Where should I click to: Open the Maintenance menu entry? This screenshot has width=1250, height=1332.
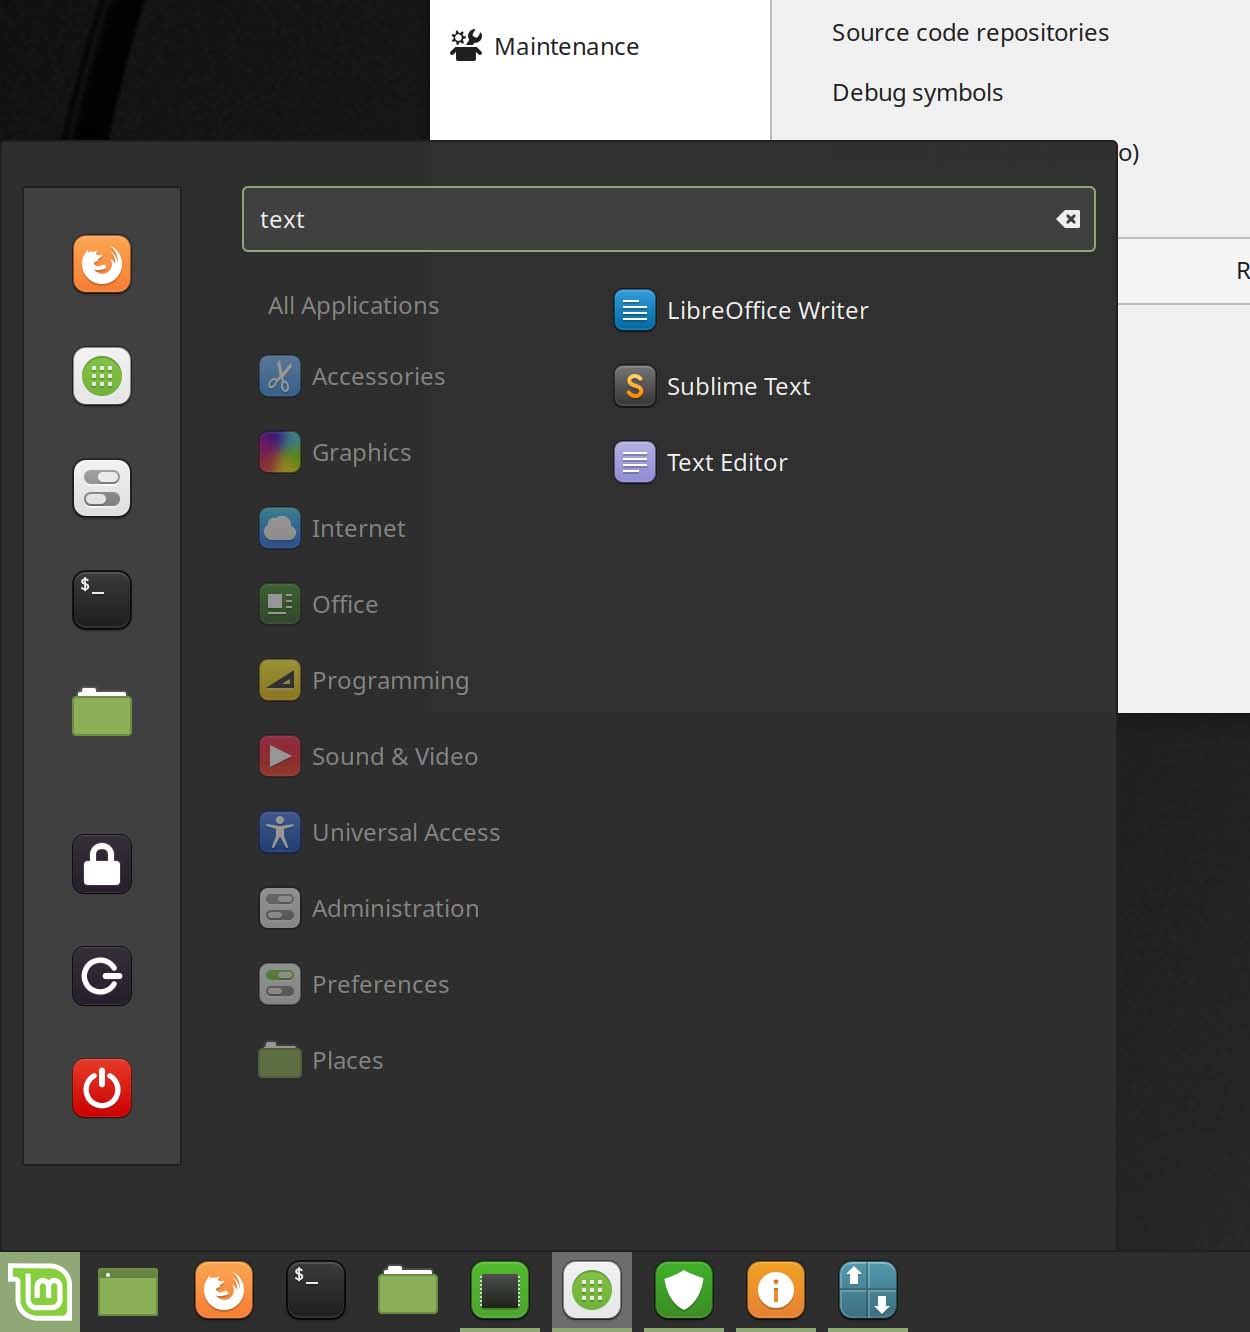coord(566,45)
